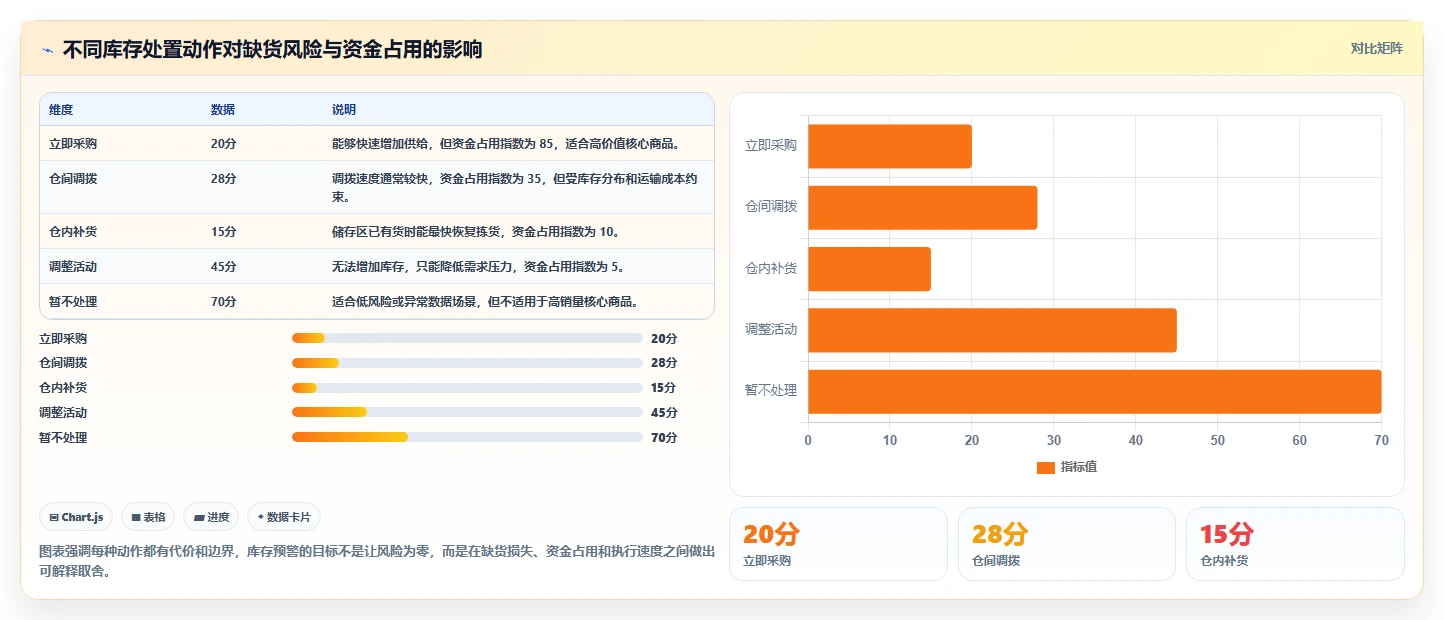Select the 数据卡片 tag chip
1444x620 pixels.
pos(284,517)
